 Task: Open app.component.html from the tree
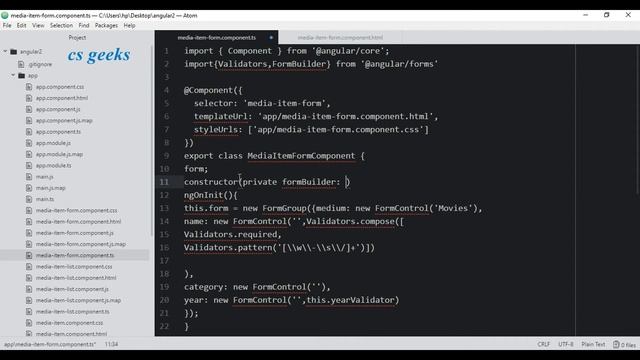(x=62, y=98)
